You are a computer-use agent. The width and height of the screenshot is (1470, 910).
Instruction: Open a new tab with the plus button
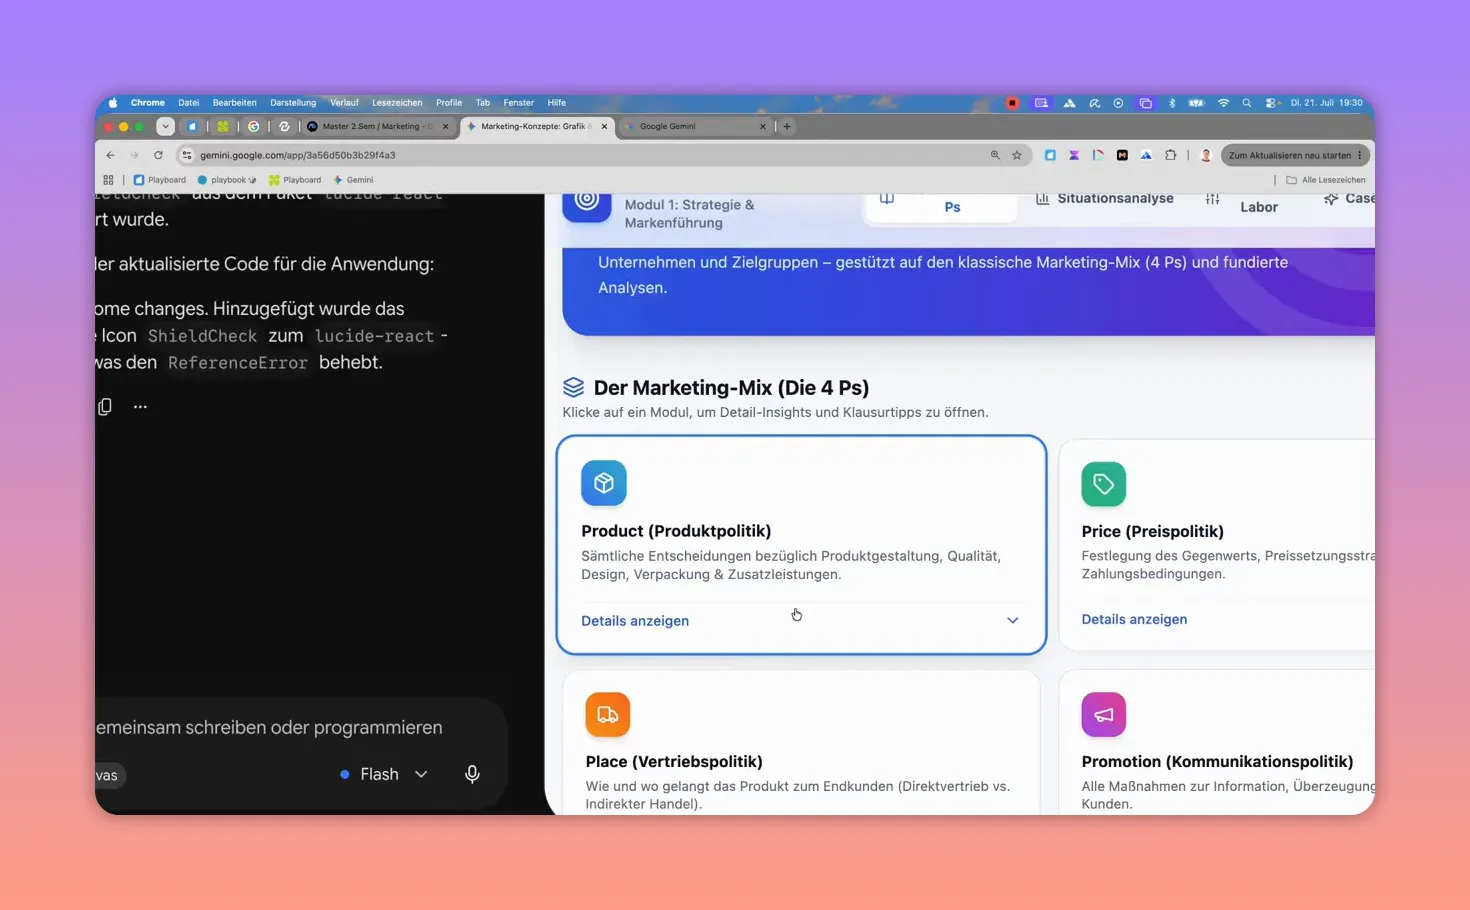click(787, 126)
